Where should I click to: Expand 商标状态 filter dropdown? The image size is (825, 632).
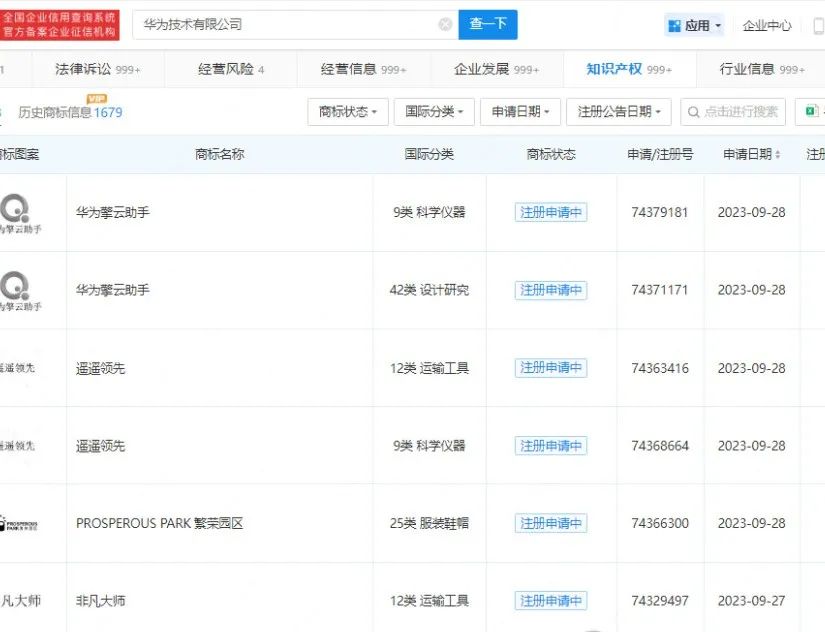pyautogui.click(x=348, y=112)
